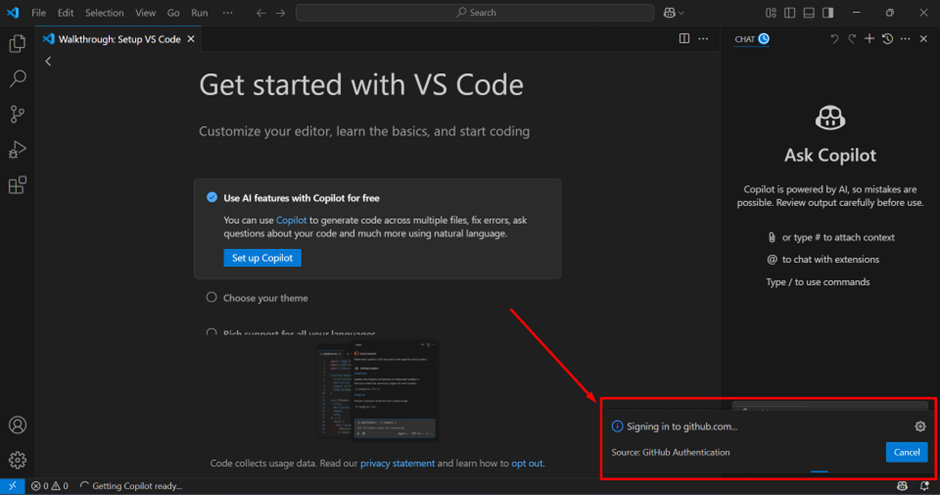Click the Set up Copilot button
Screen dimensions: 940x495
[x=263, y=258]
